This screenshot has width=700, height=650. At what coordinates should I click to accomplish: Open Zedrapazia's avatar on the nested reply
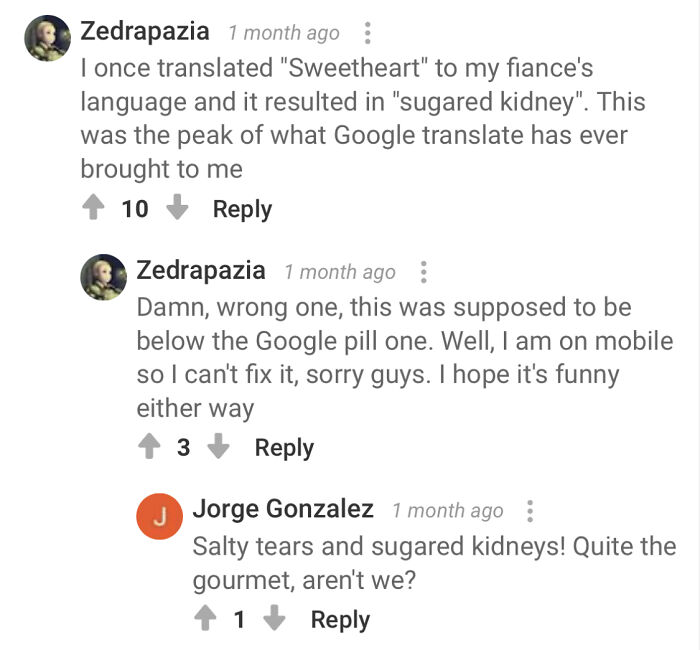point(103,276)
